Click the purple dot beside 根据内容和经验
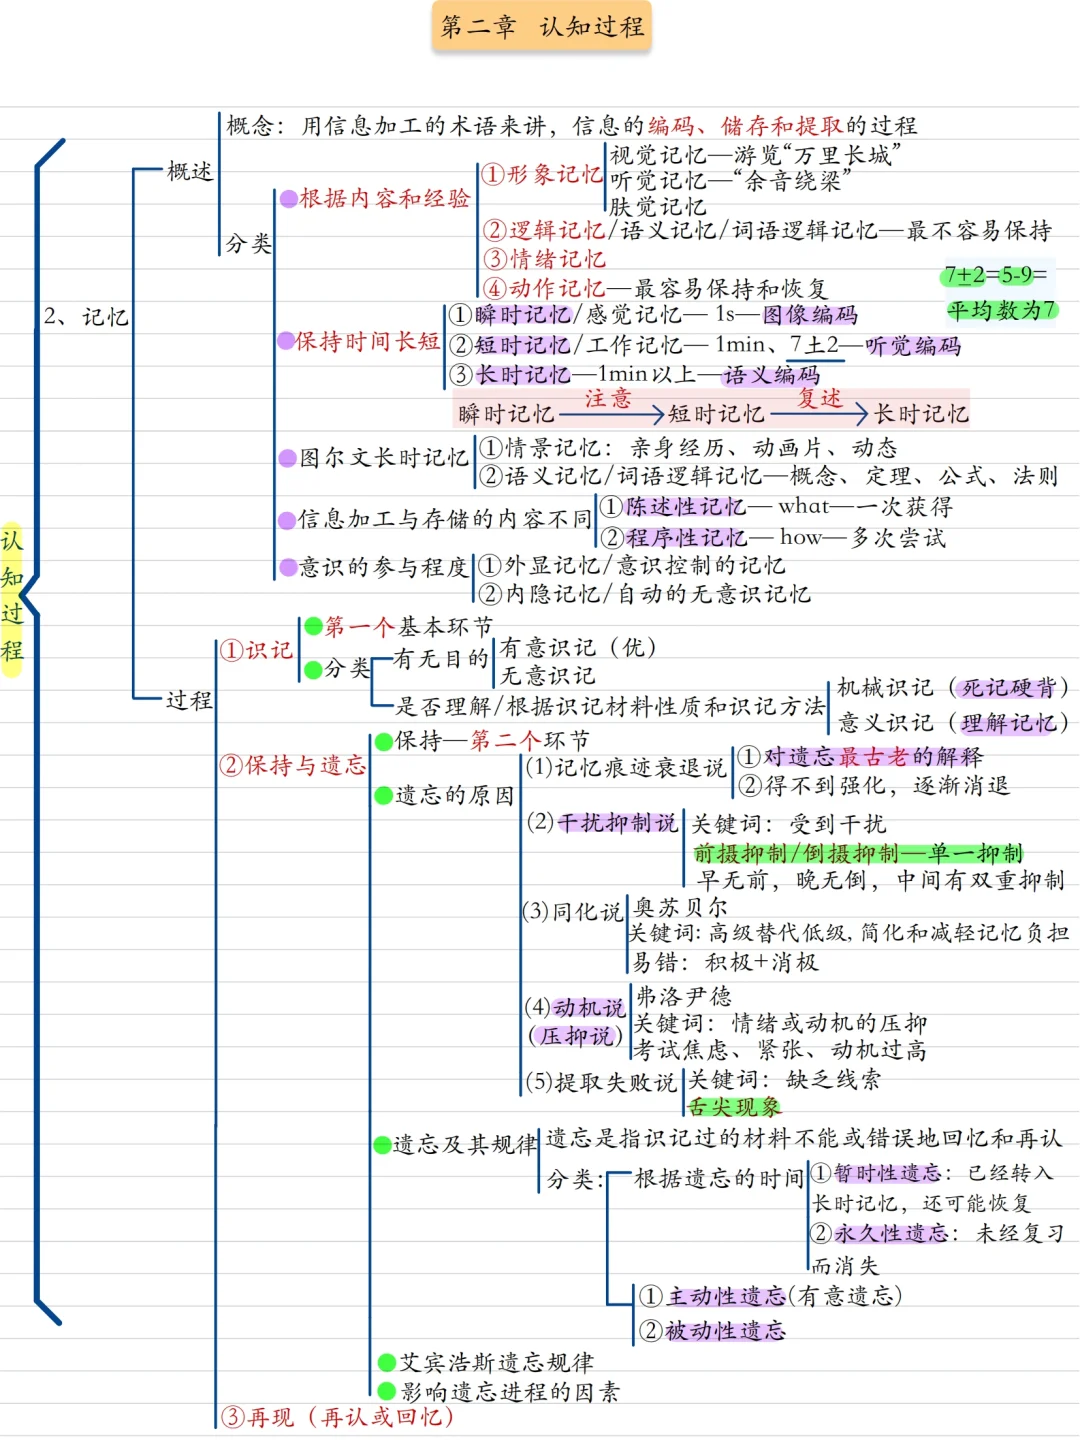1080x1440 pixels. [287, 198]
